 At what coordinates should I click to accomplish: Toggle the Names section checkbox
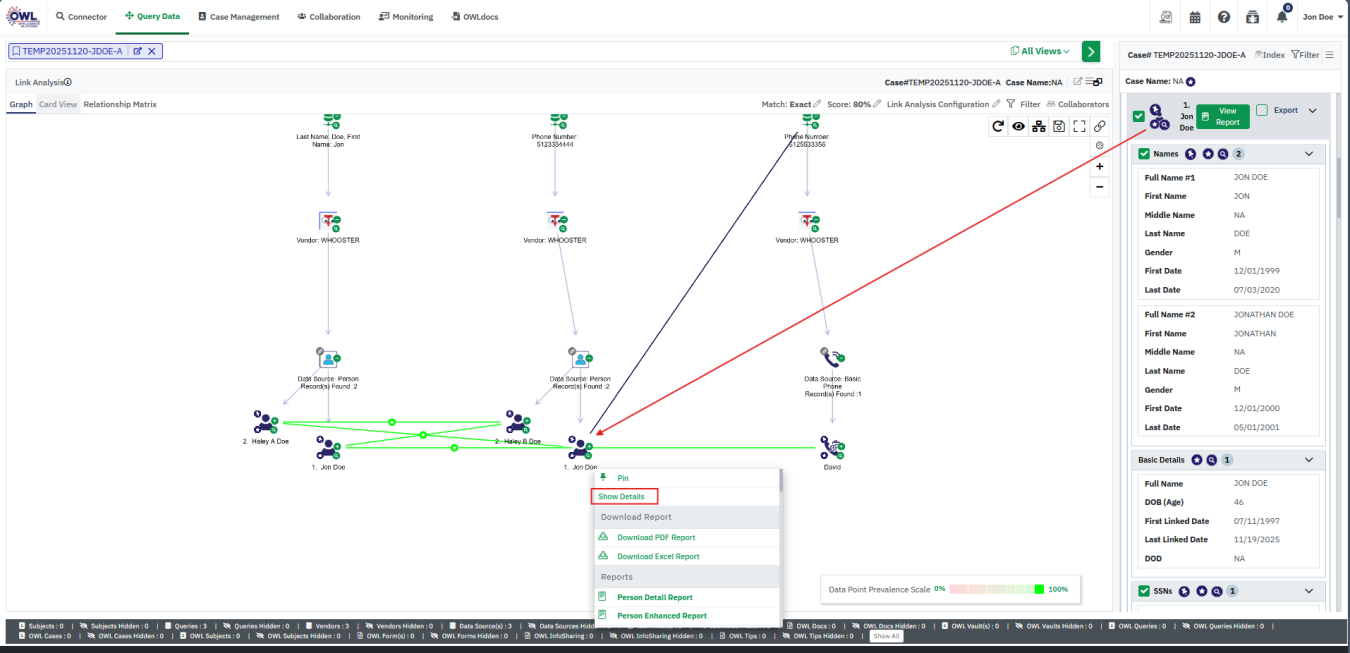[x=1144, y=154]
